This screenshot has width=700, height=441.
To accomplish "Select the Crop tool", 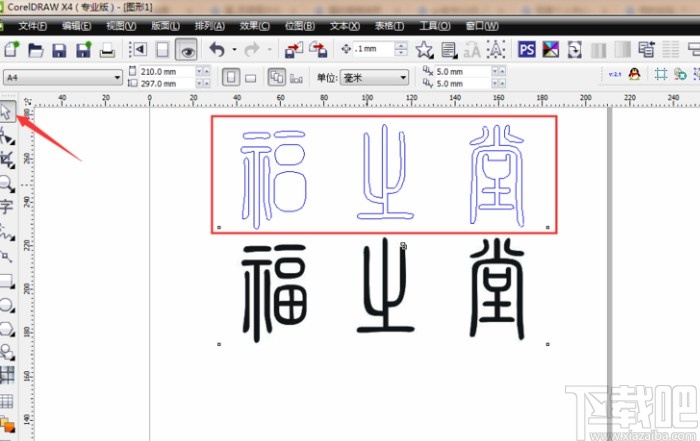I will point(7,160).
